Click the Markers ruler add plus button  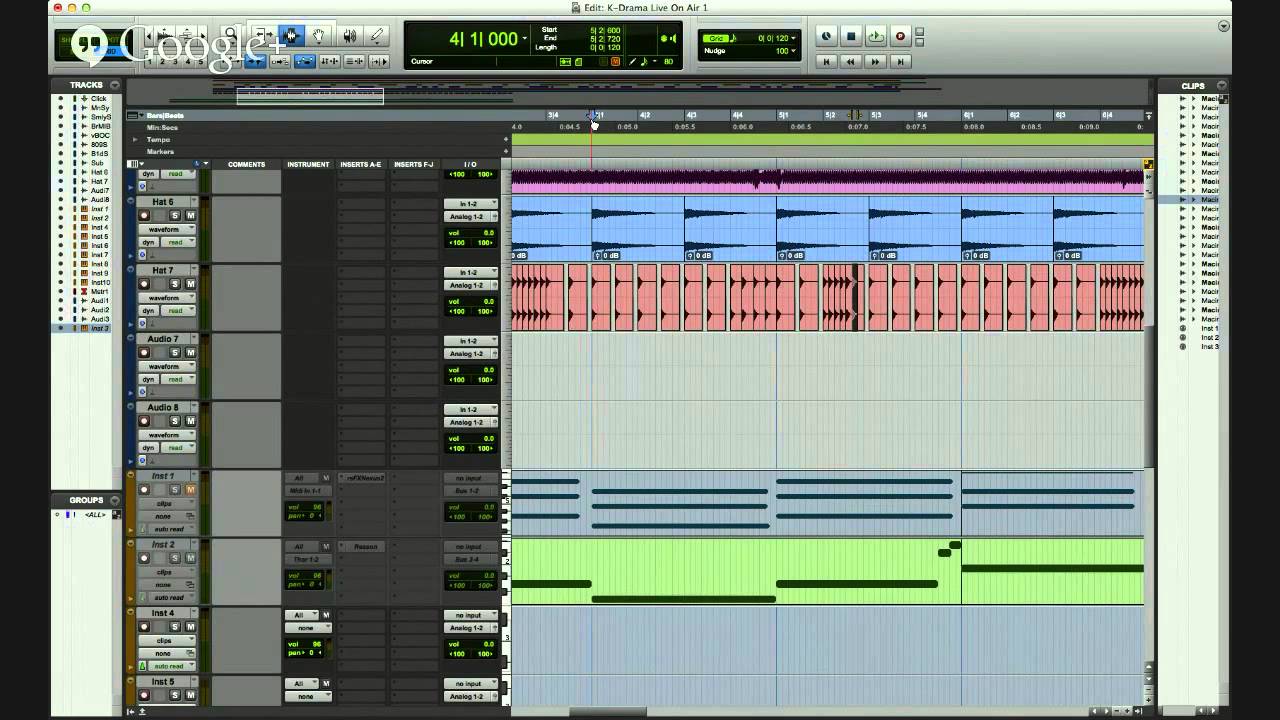(x=505, y=151)
